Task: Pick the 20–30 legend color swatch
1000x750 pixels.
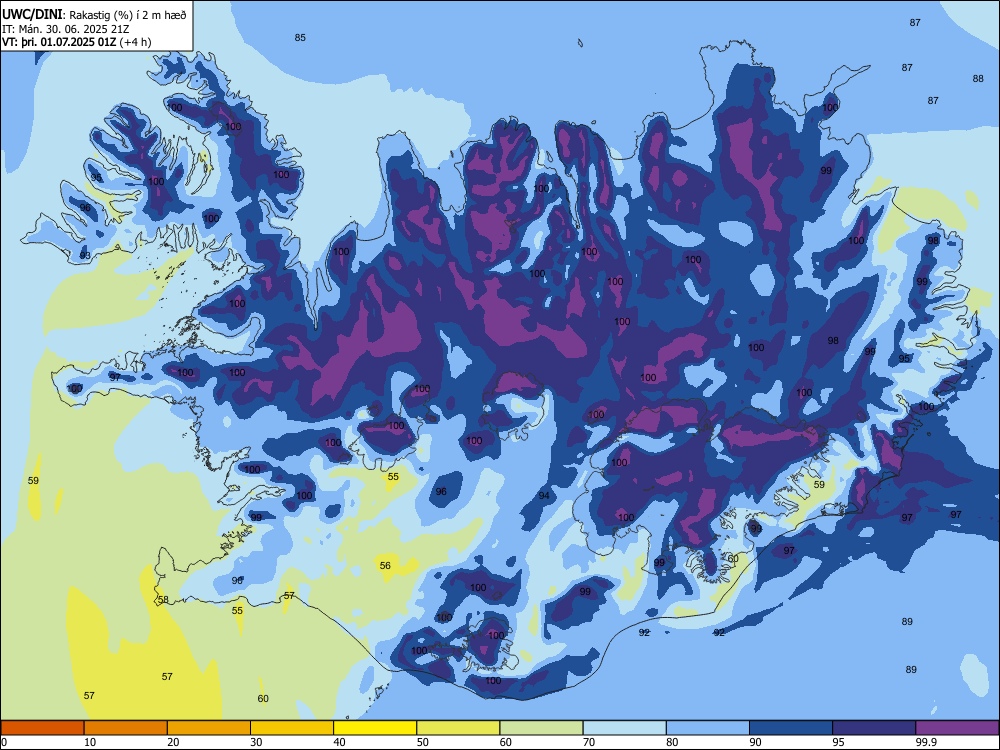Action: click(209, 728)
